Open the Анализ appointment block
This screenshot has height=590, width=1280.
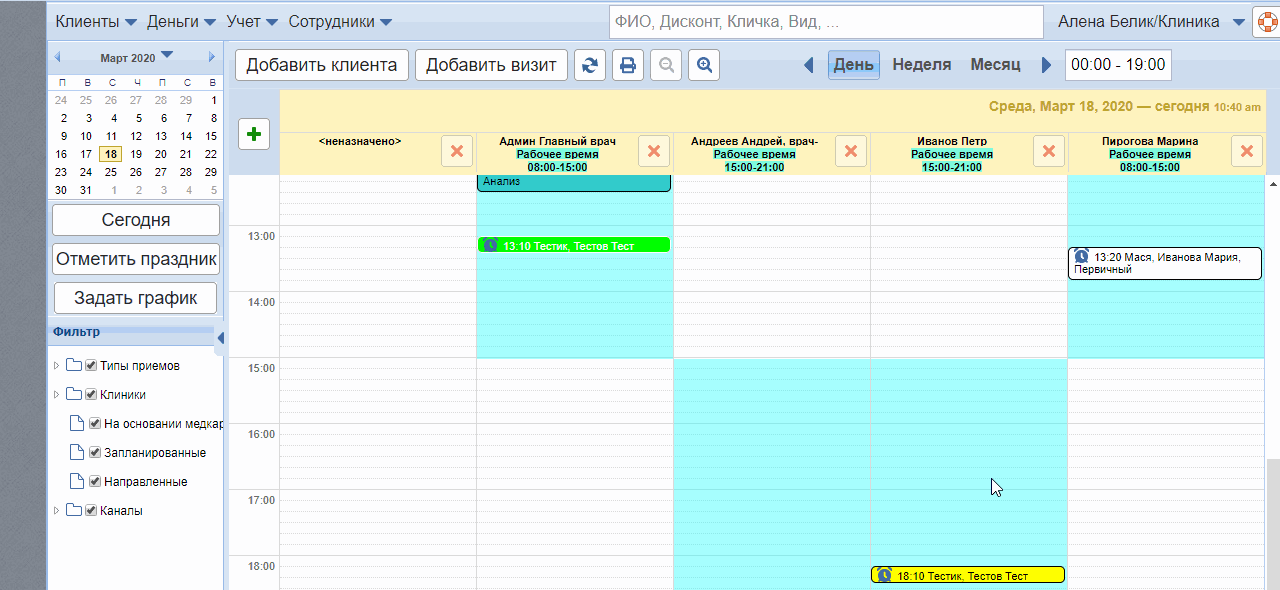574,183
